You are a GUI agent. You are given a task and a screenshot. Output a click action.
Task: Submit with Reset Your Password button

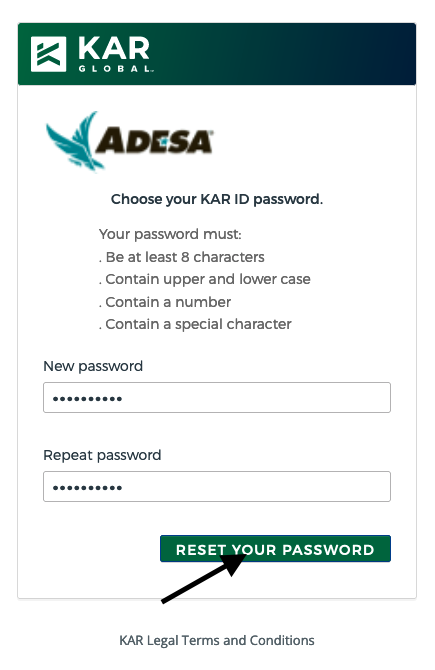(275, 549)
